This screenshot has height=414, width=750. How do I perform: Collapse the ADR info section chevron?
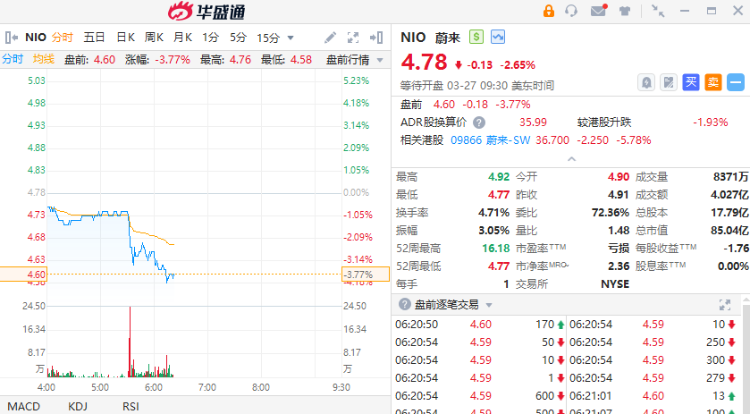click(571, 159)
